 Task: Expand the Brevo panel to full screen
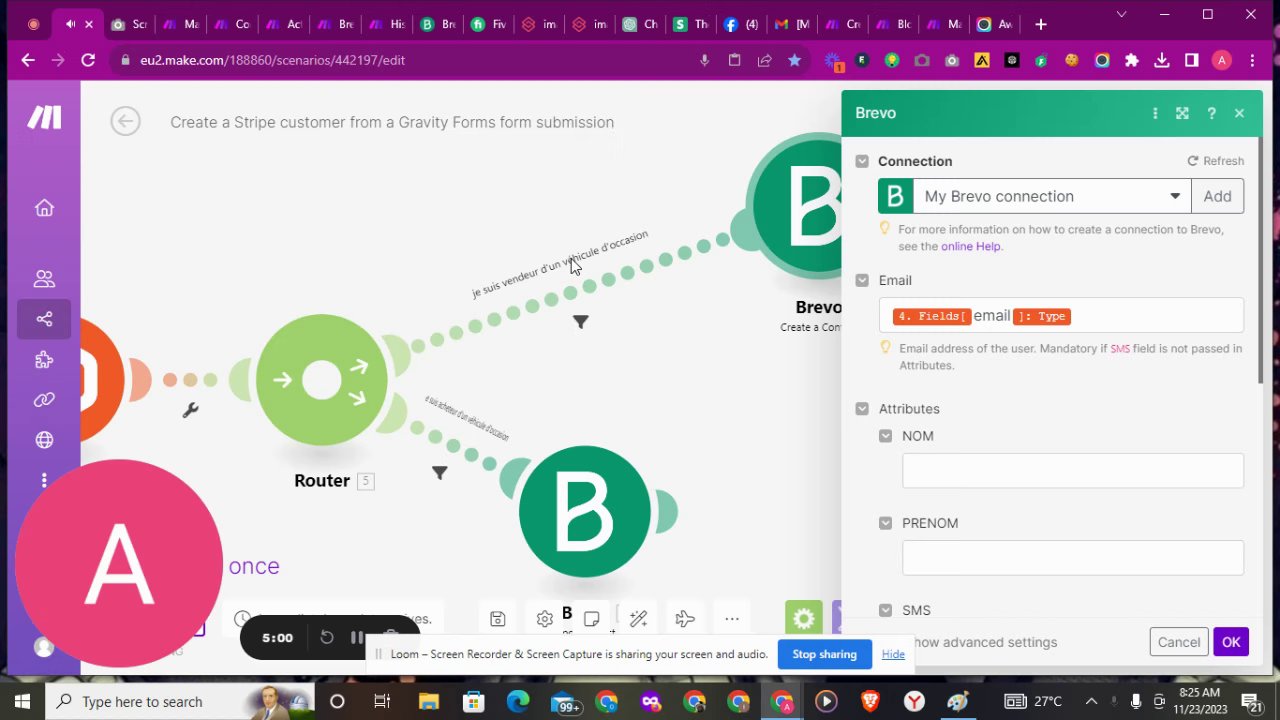1182,113
